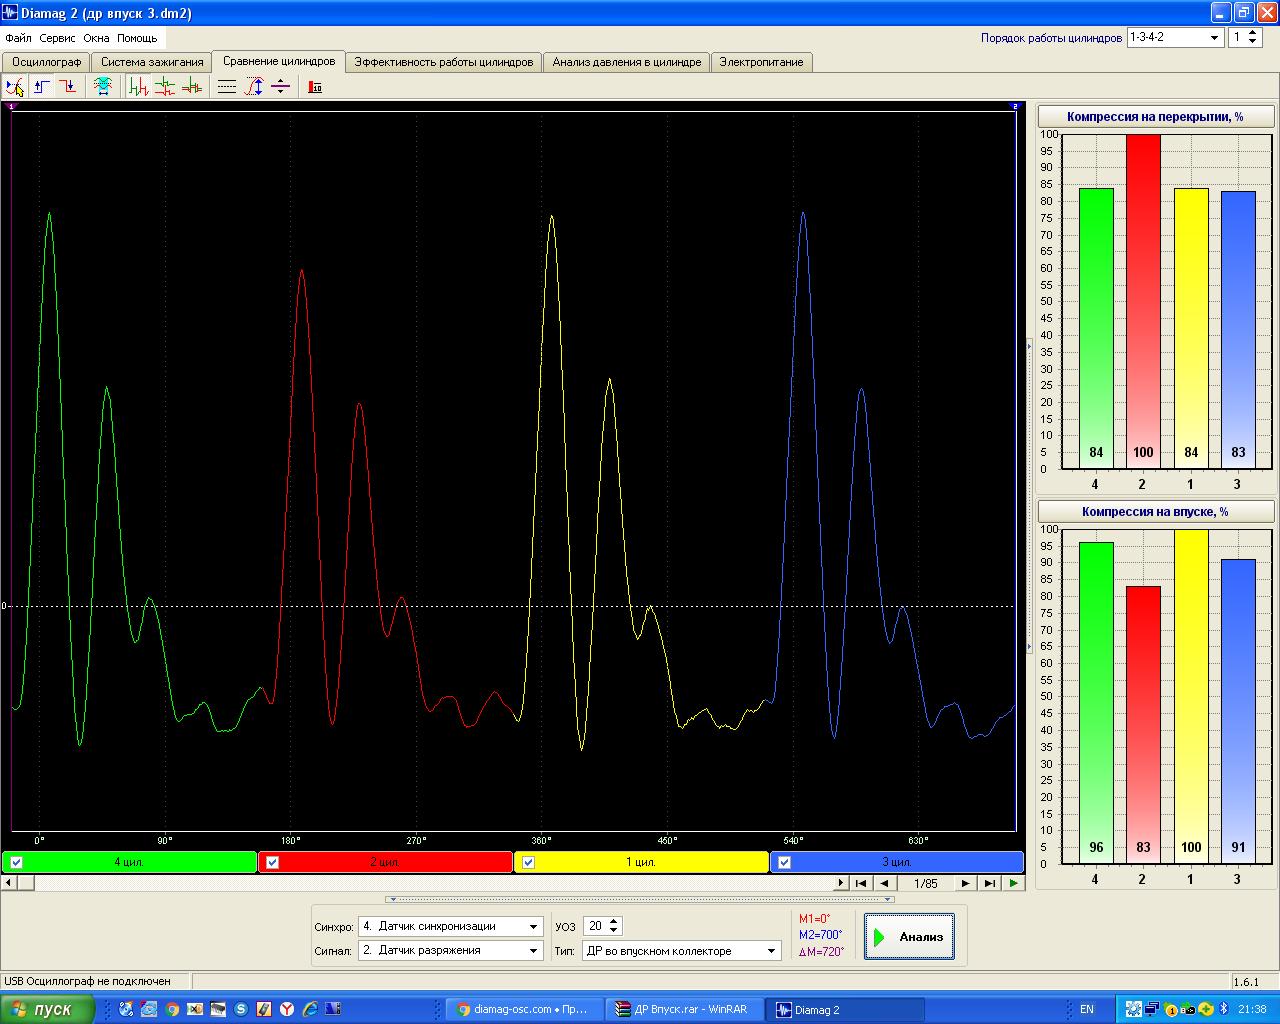Switch to the Система зажигания tab
The width and height of the screenshot is (1280, 1024).
click(x=152, y=62)
